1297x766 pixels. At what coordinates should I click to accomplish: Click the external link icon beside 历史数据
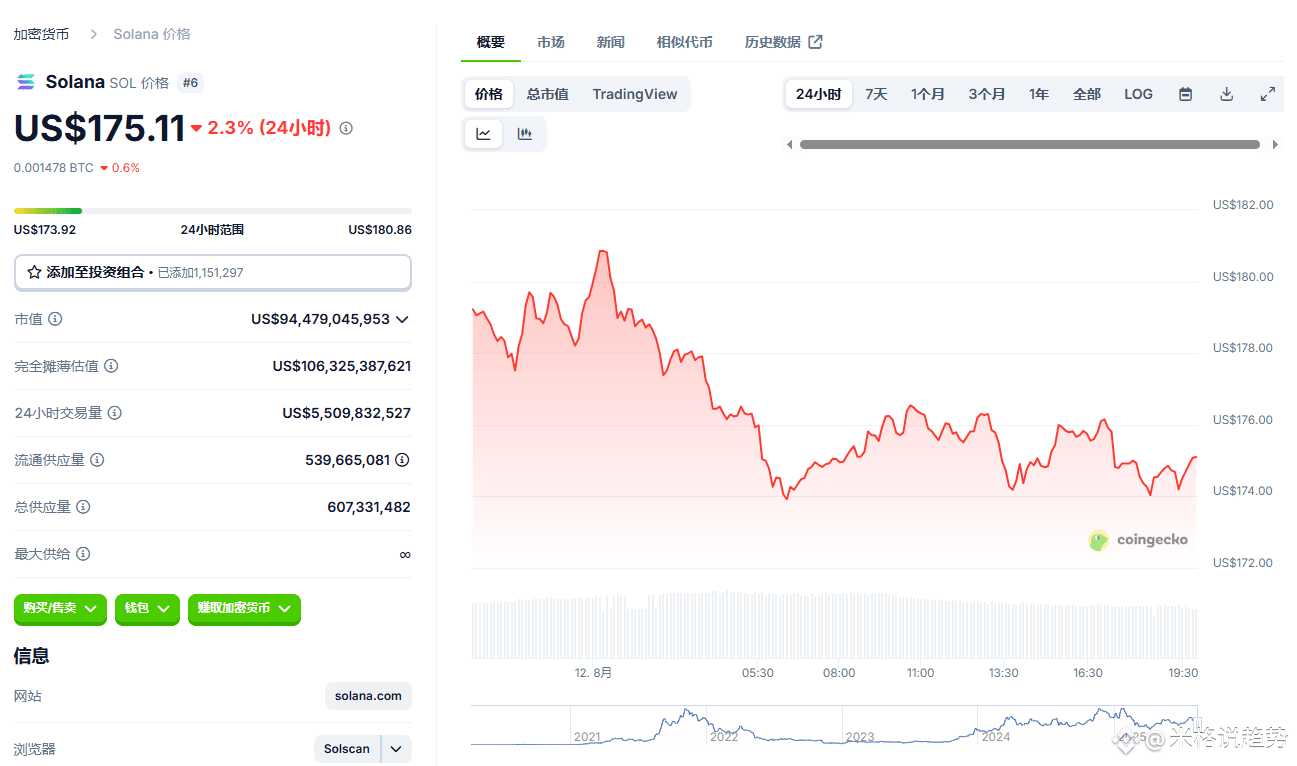point(815,42)
